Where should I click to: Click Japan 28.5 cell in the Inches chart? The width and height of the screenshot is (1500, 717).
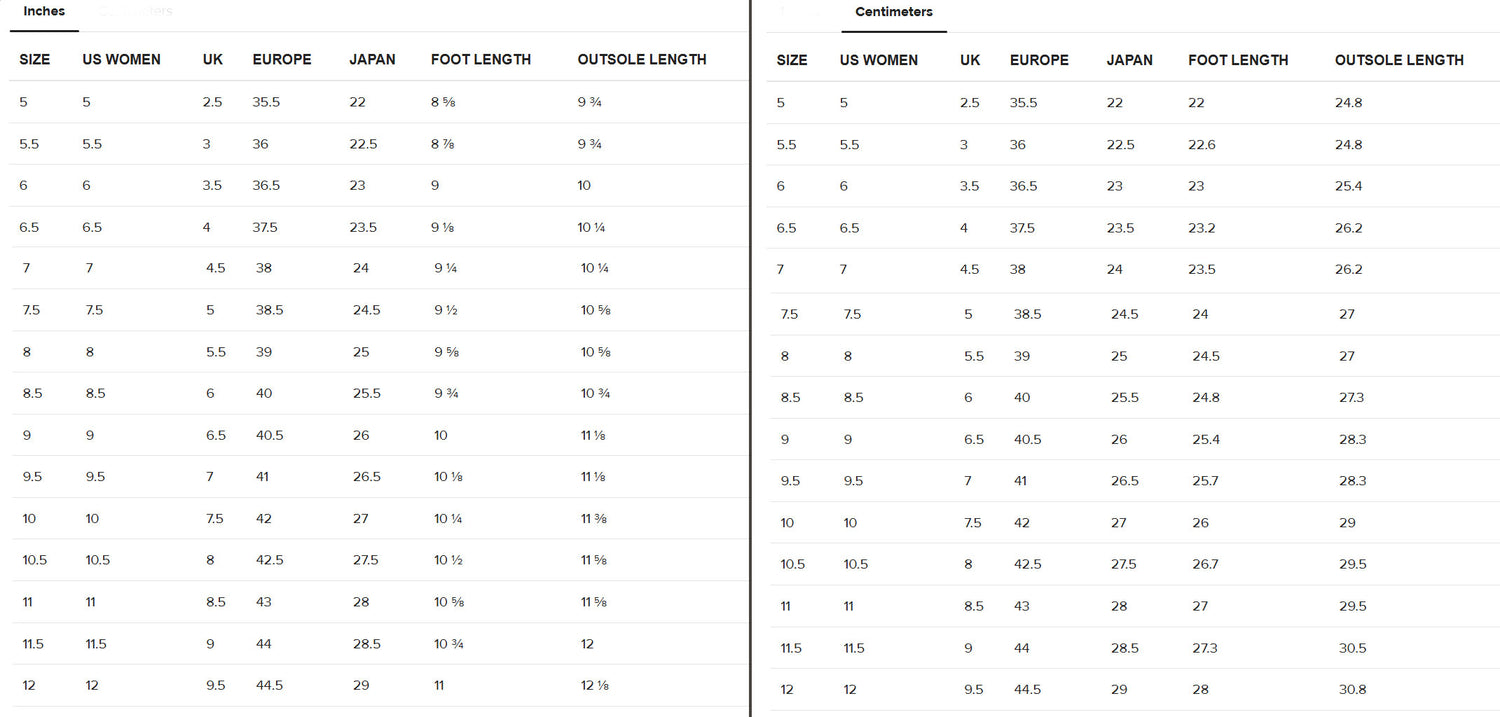[x=366, y=644]
